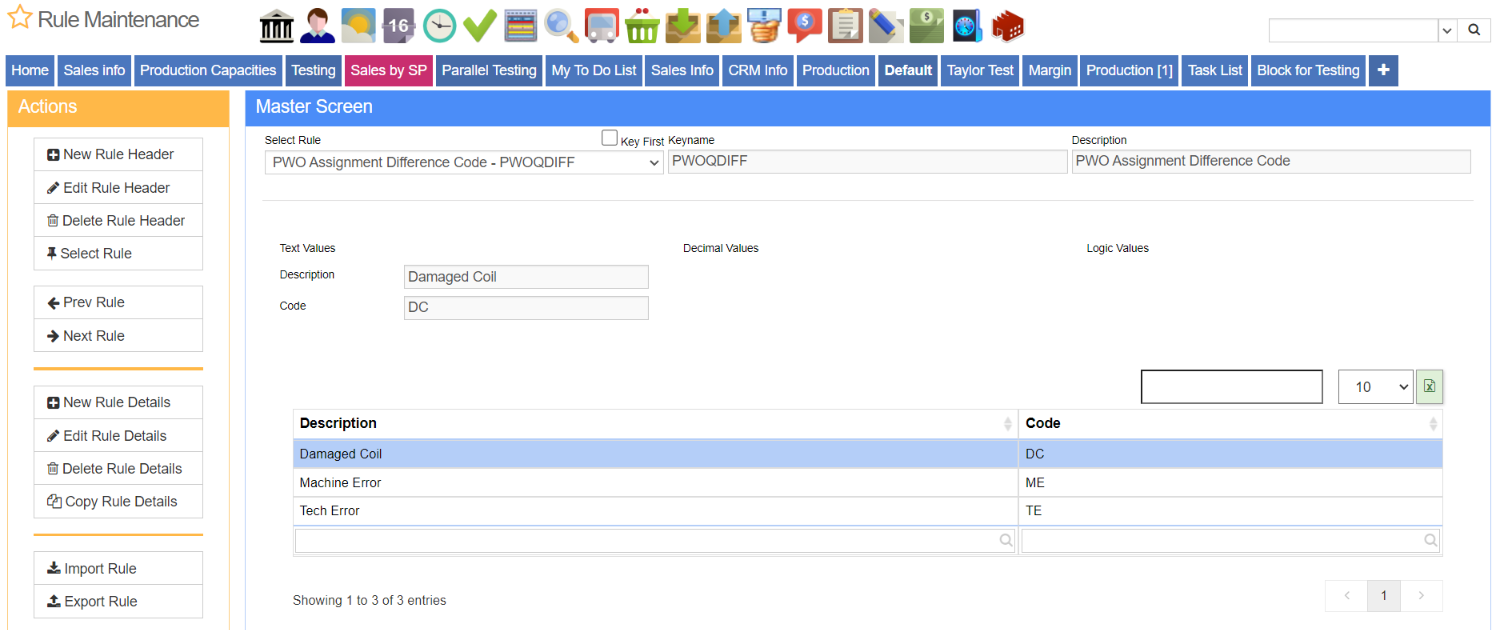Sort the table by the Description column
This screenshot has height=630, width=1498.
coord(655,424)
